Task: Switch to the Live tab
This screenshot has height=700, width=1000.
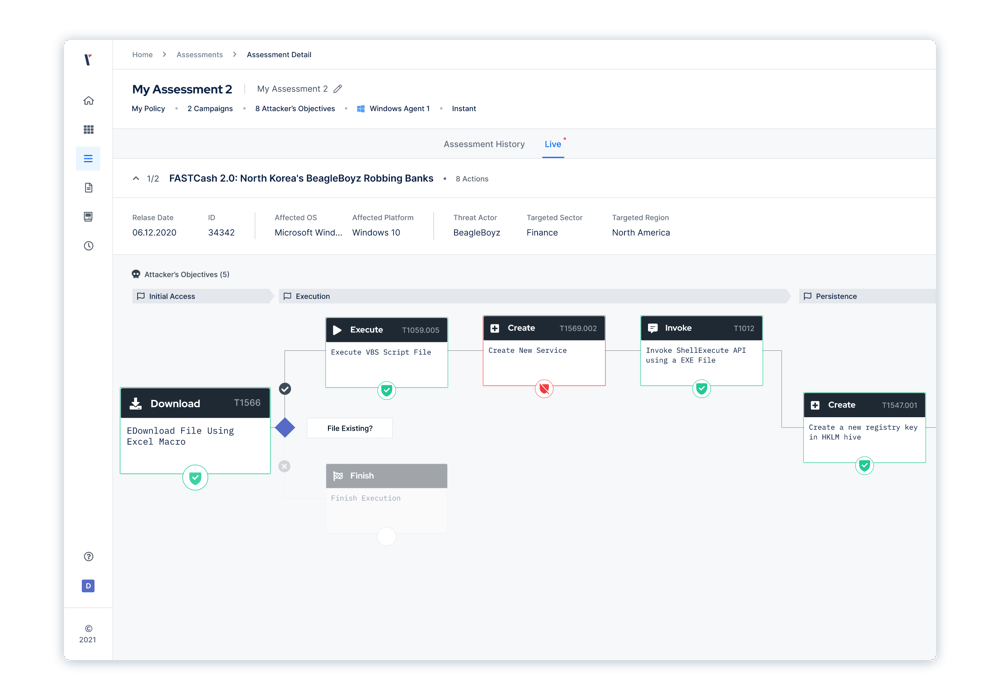Action: pos(553,144)
